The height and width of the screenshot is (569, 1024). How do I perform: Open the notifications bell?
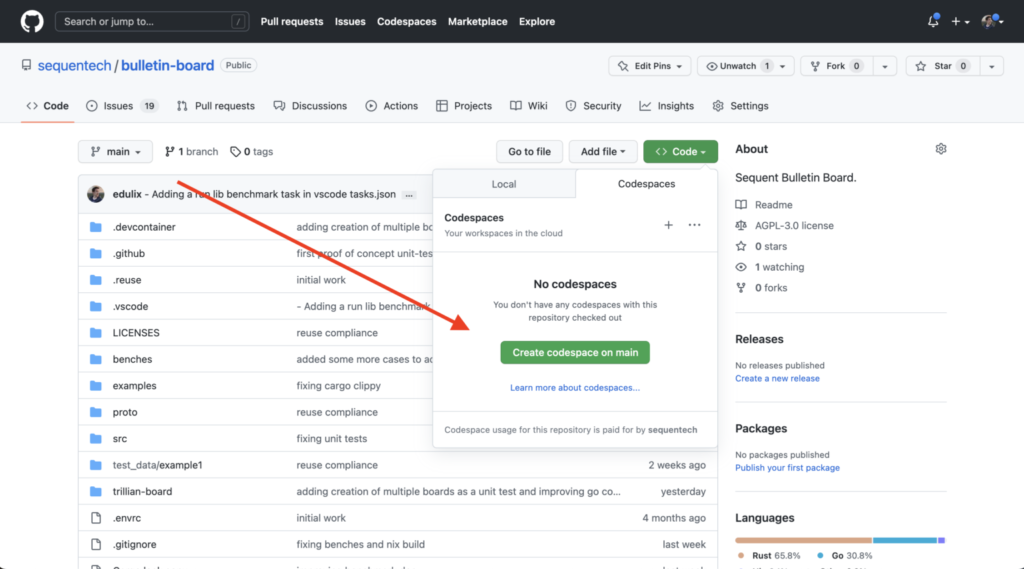(933, 21)
